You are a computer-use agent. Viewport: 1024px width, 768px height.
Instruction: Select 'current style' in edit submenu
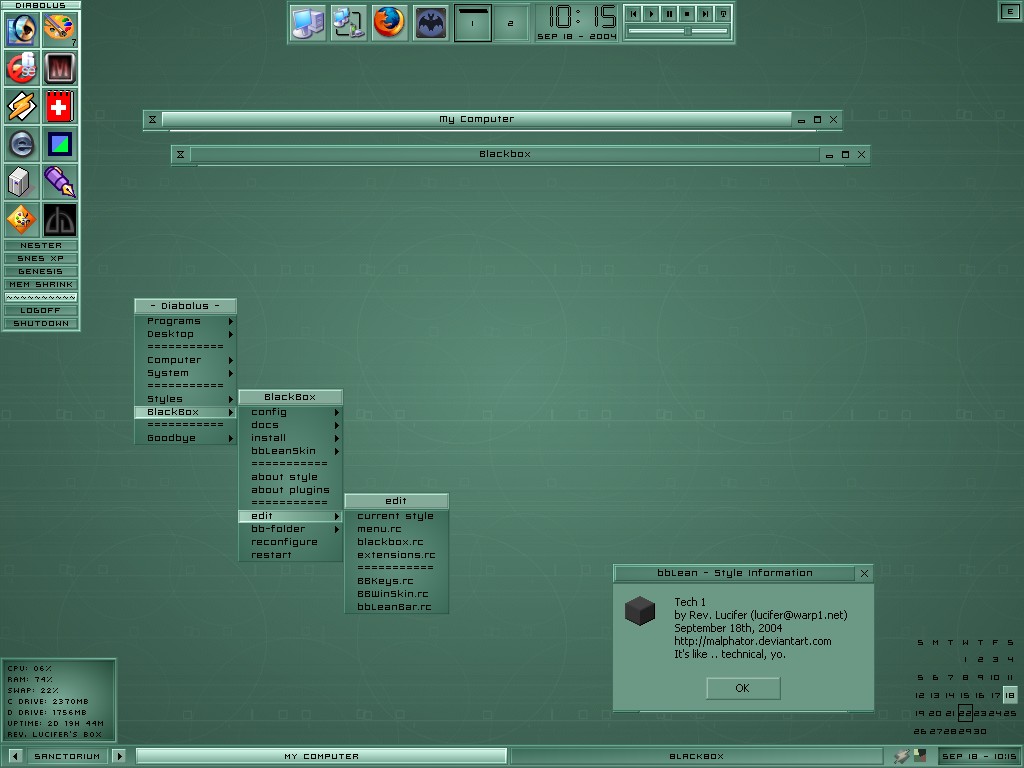396,516
